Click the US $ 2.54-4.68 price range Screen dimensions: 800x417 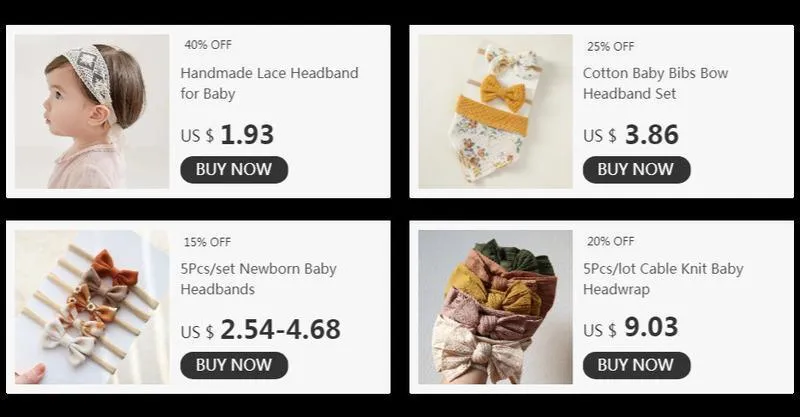260,330
